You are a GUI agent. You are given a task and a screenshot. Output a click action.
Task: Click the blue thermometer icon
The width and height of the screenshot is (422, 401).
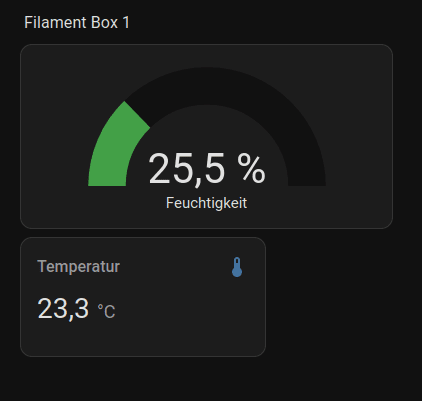click(x=237, y=267)
